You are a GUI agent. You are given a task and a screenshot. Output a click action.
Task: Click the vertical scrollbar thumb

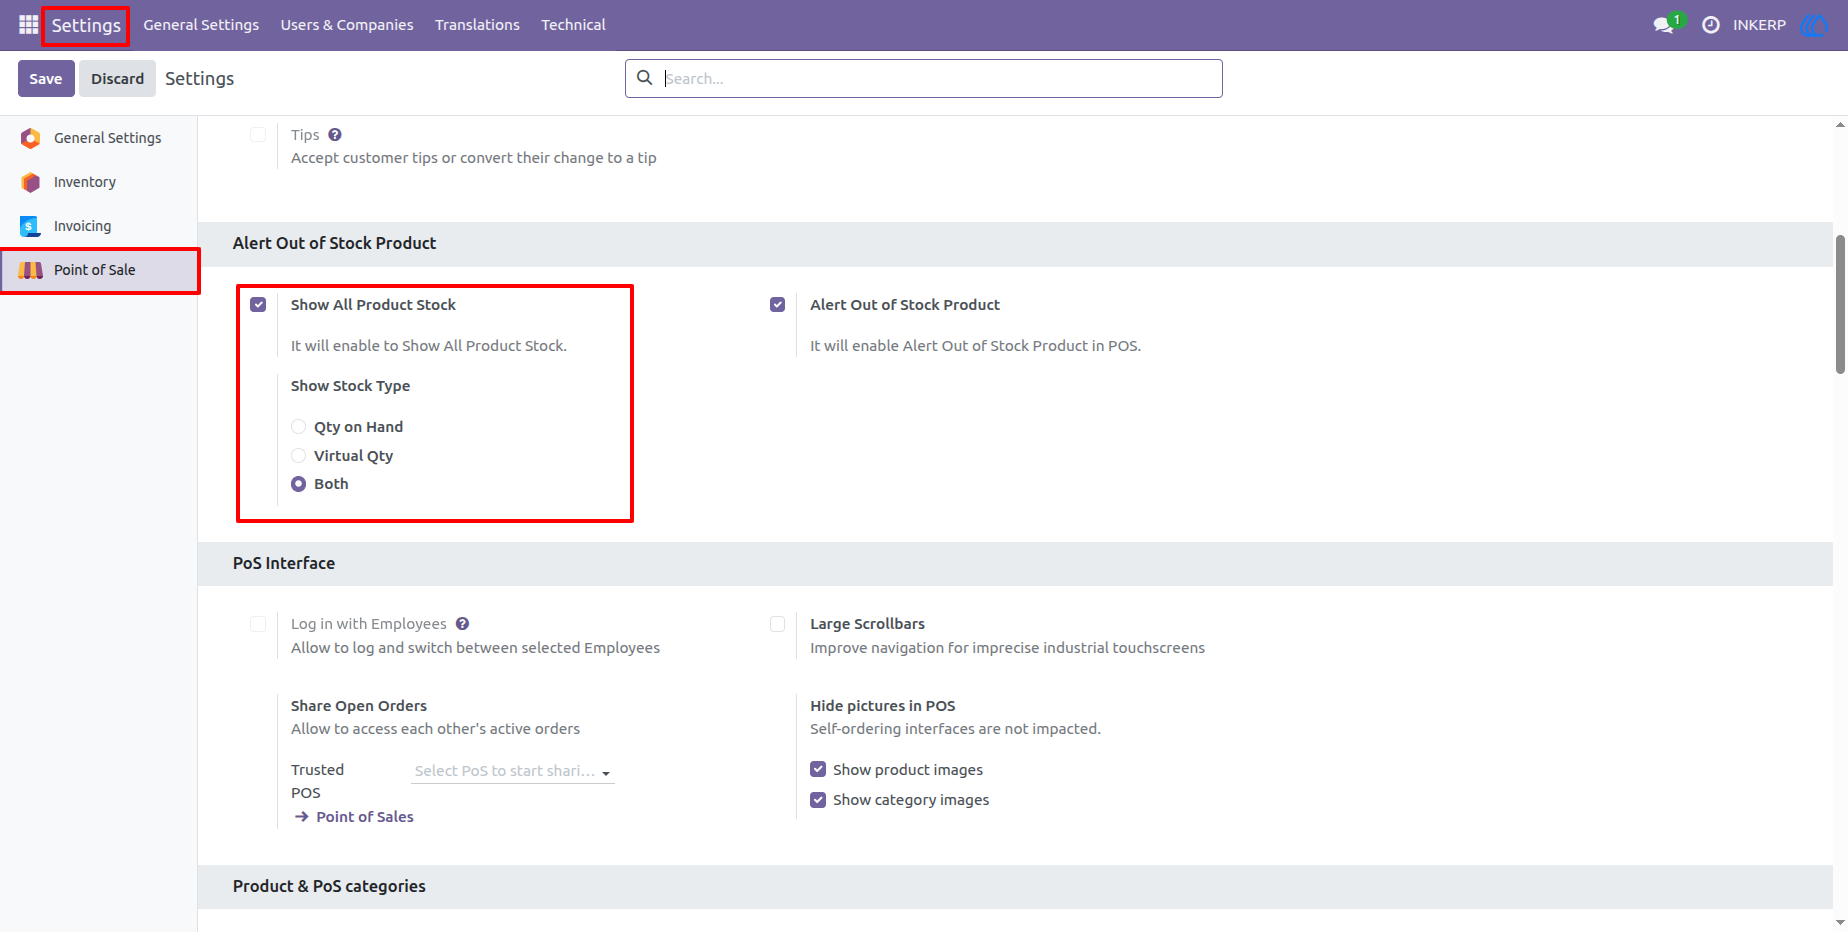pyautogui.click(x=1840, y=304)
